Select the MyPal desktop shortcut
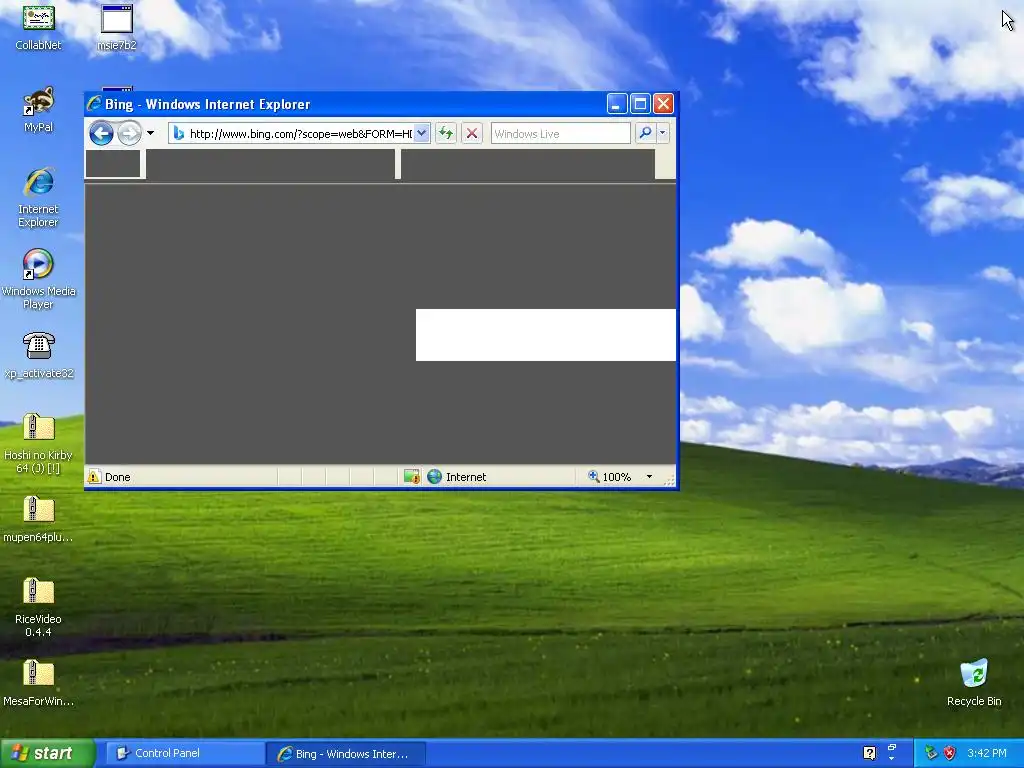This screenshot has width=1024, height=768. click(39, 110)
